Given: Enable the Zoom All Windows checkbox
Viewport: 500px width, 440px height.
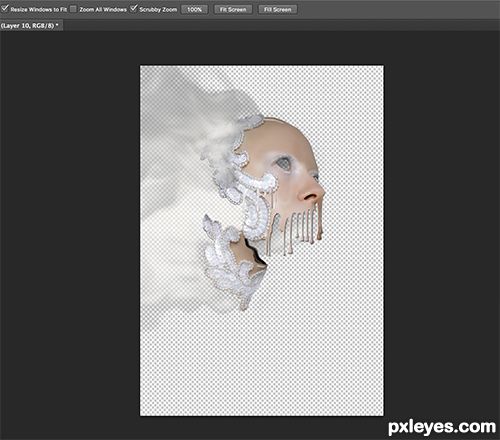Looking at the screenshot, I should coord(73,9).
